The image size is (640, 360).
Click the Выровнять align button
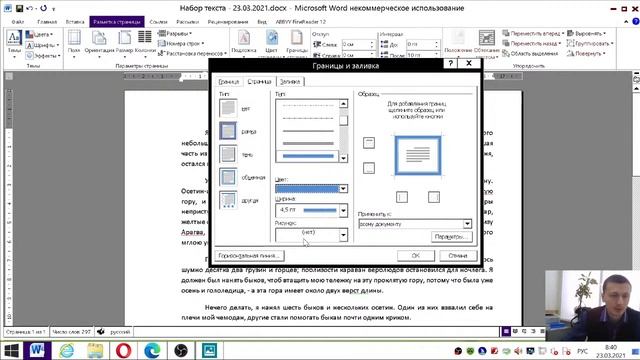pos(587,33)
